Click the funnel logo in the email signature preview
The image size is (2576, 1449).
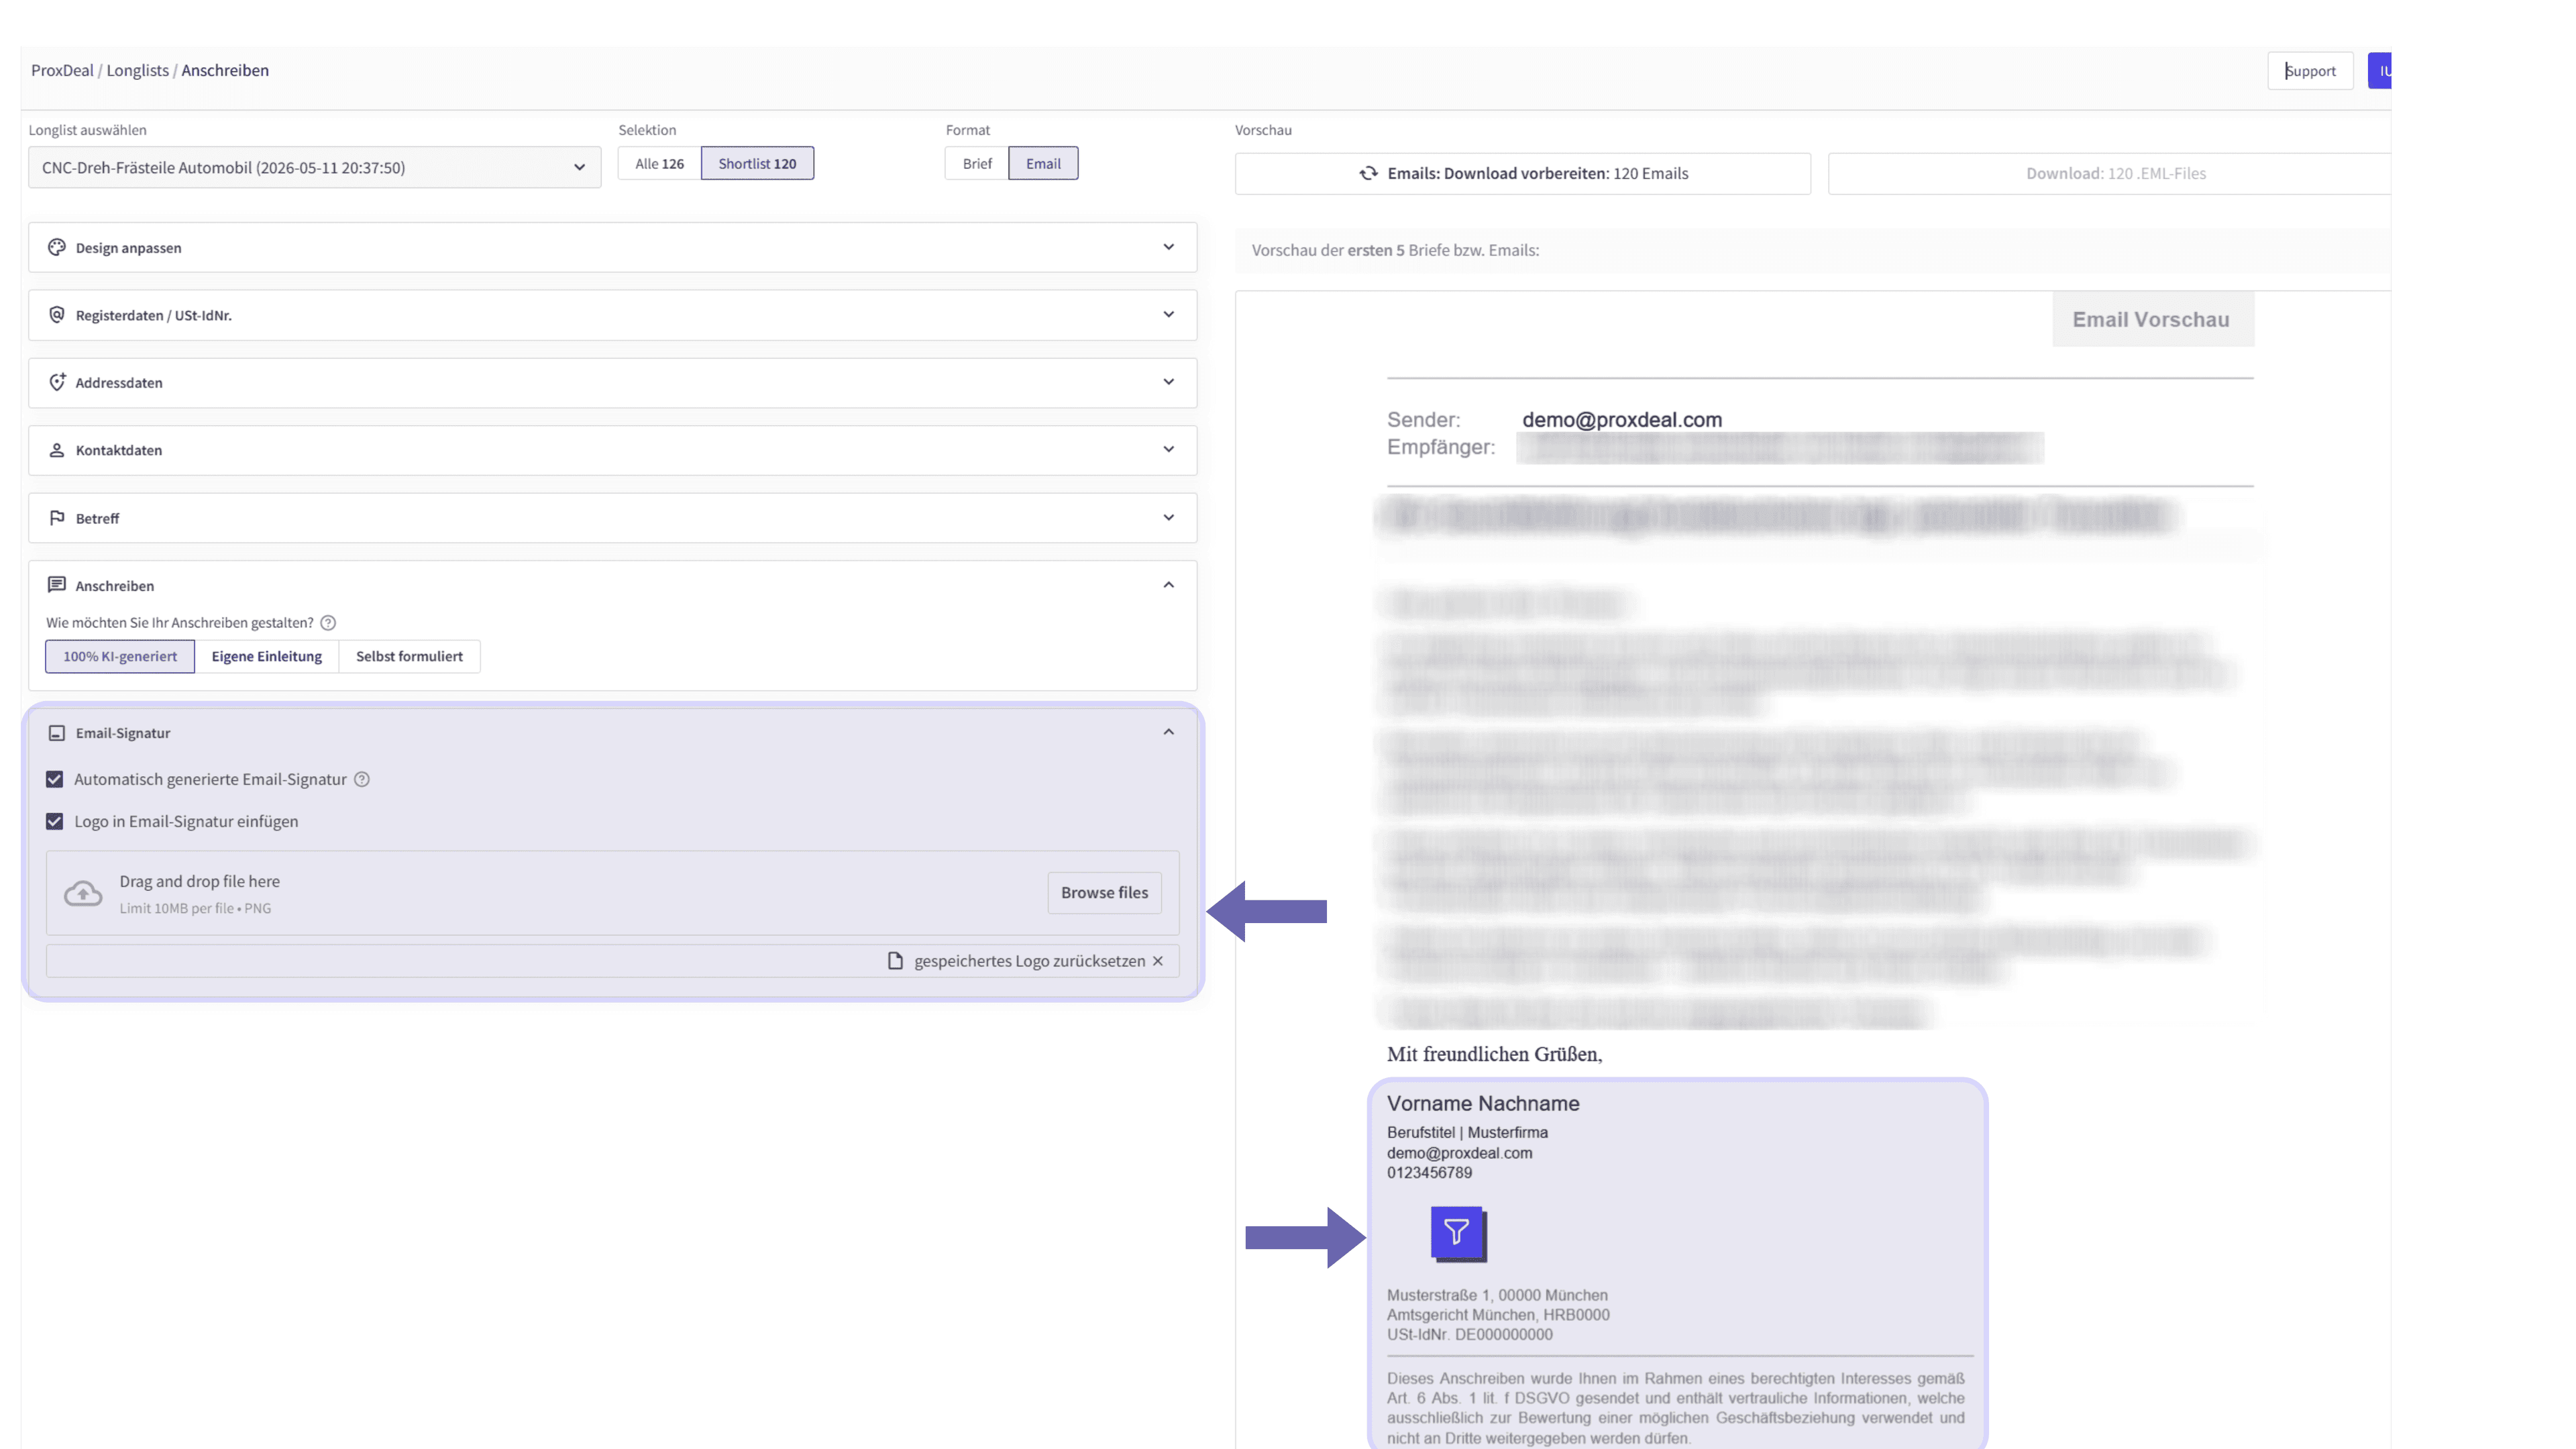tap(1458, 1234)
